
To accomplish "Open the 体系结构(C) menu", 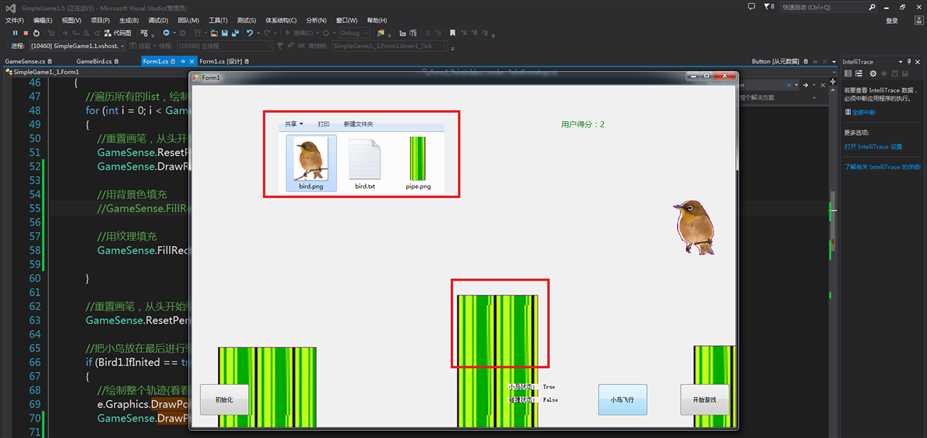I will [x=283, y=20].
